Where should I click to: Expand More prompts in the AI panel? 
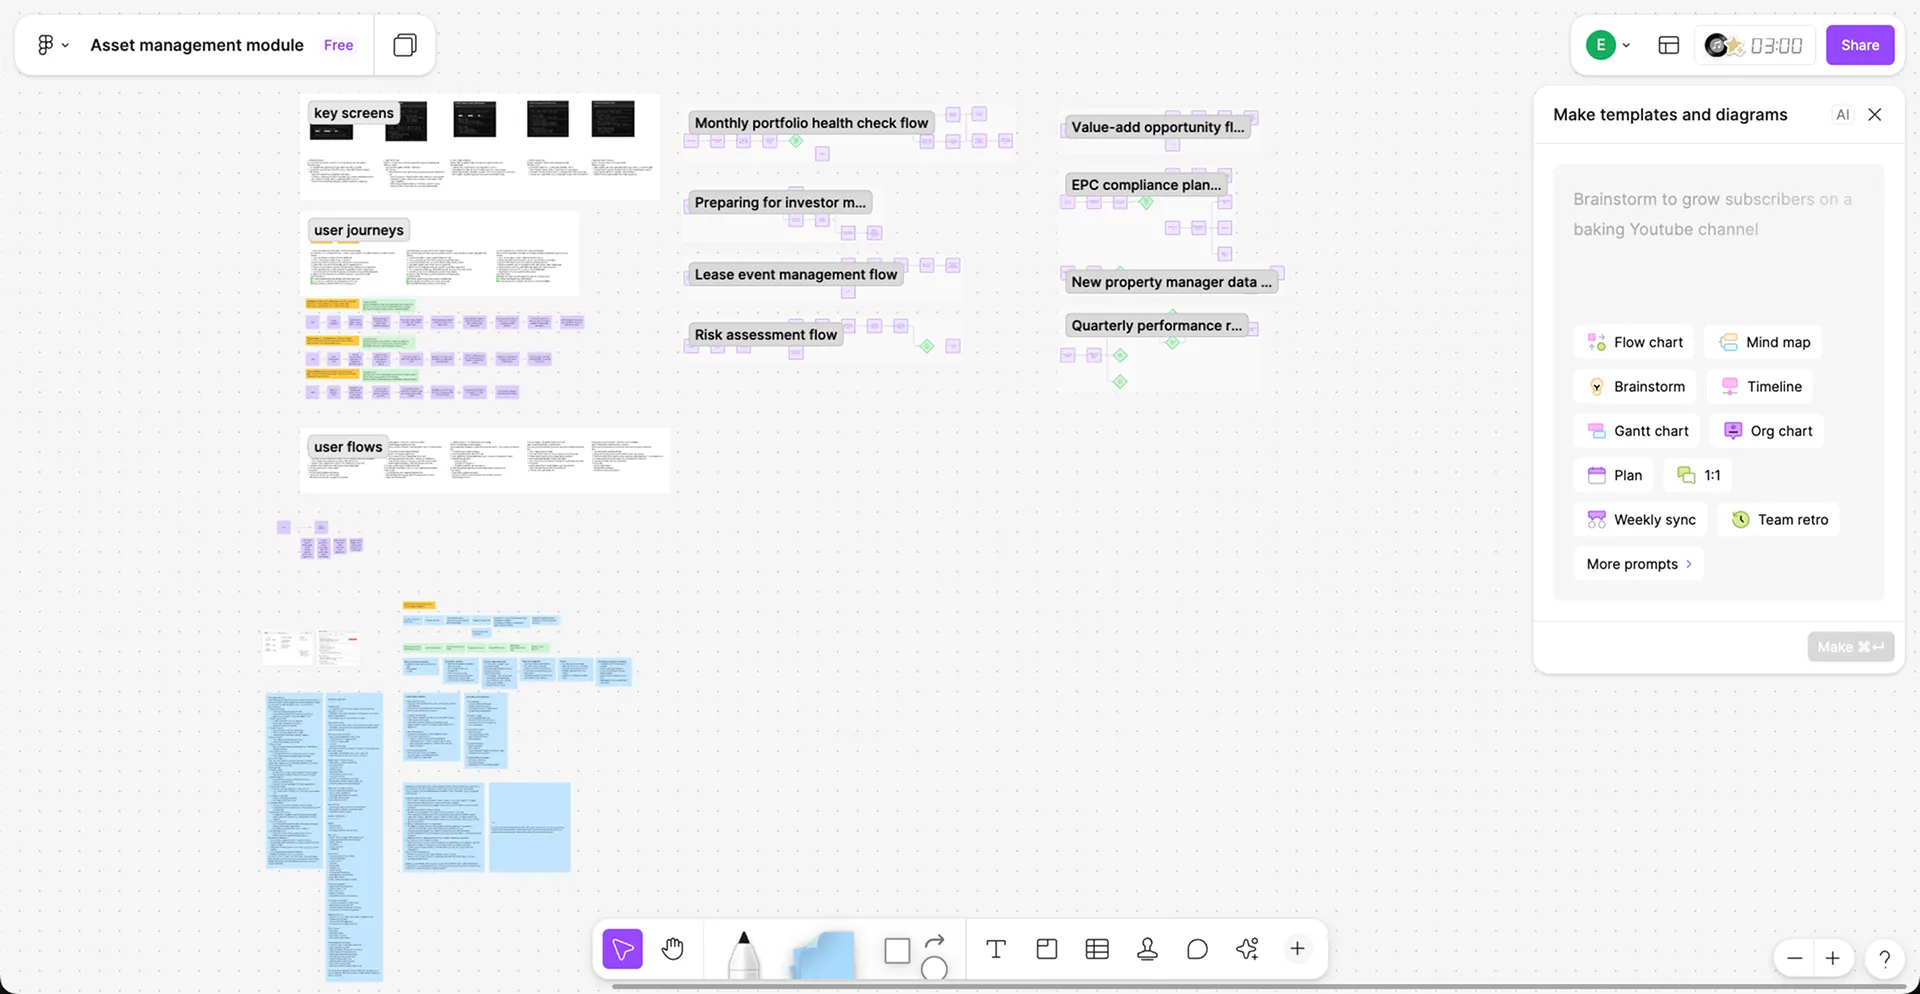pos(1637,563)
